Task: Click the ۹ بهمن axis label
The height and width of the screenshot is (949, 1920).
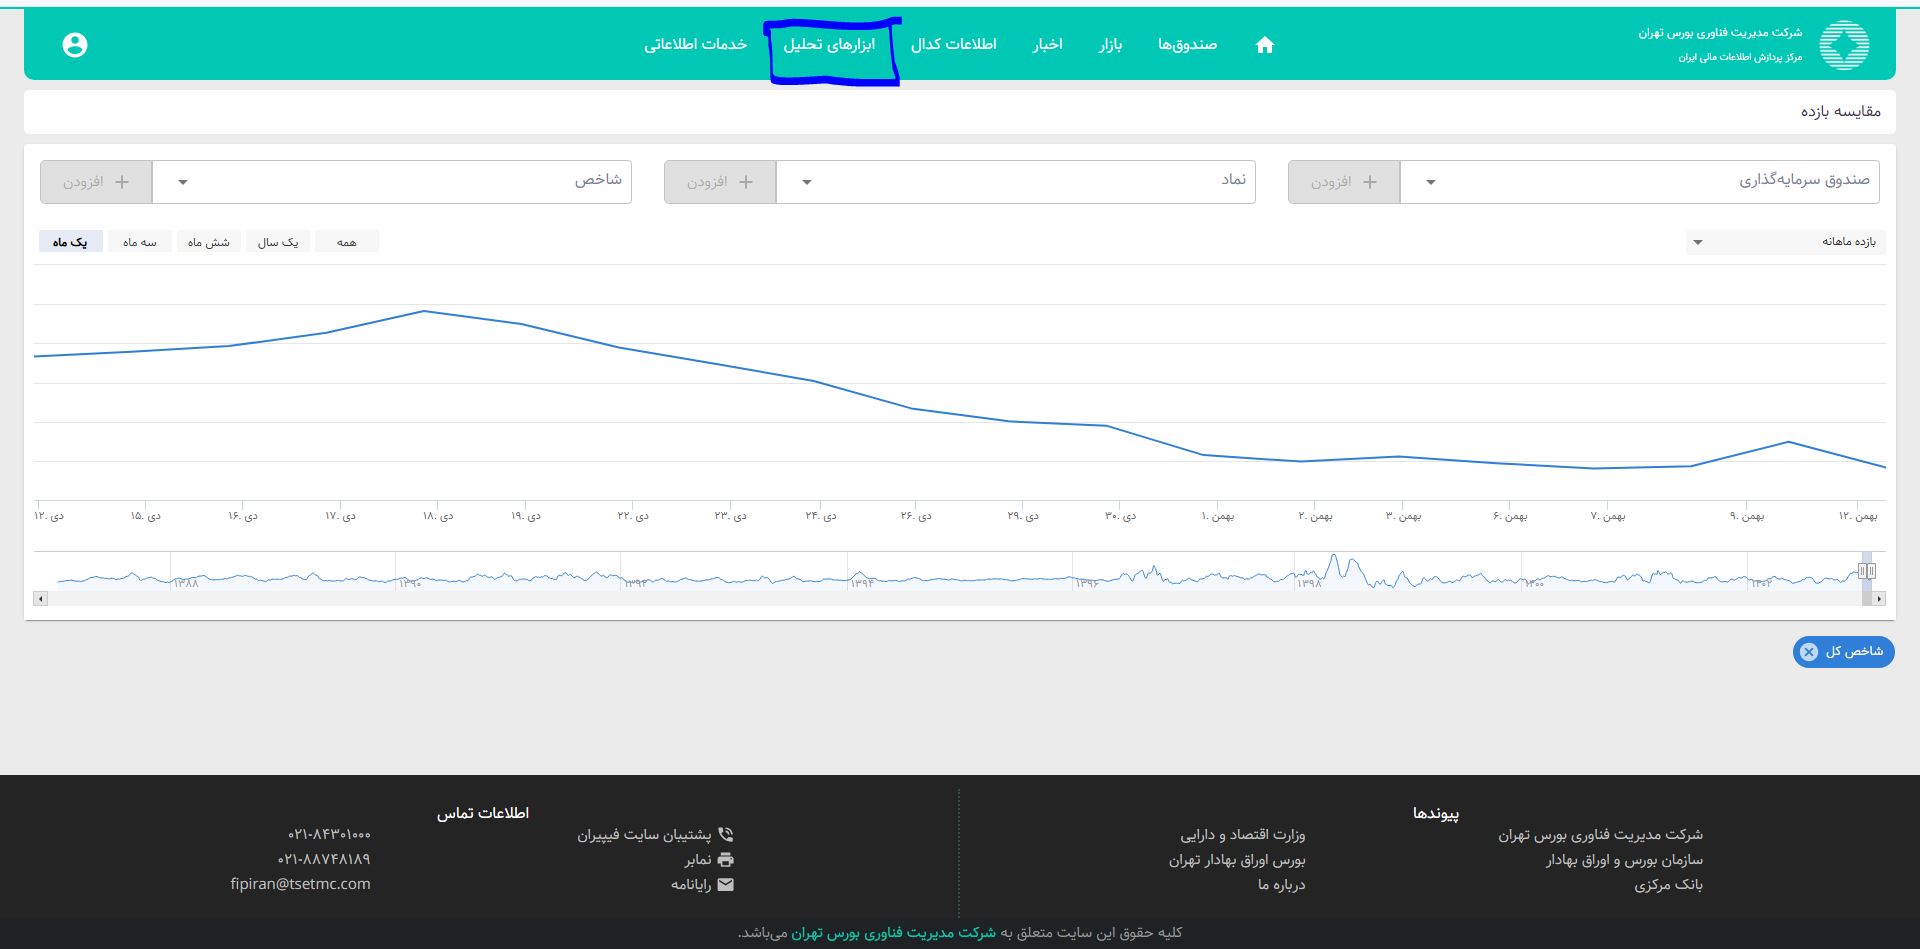Action: (x=1747, y=516)
